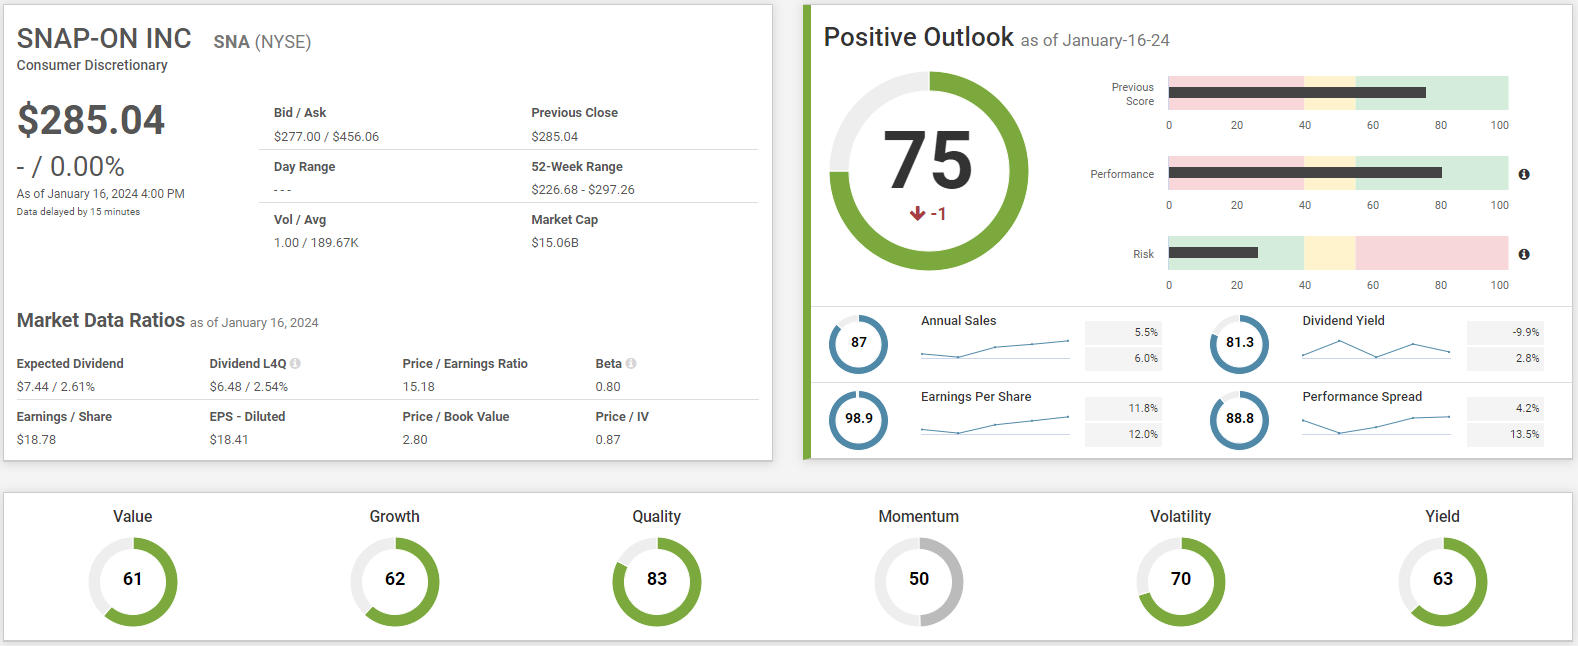Click the Annual Sales 6.0% value

(1146, 358)
